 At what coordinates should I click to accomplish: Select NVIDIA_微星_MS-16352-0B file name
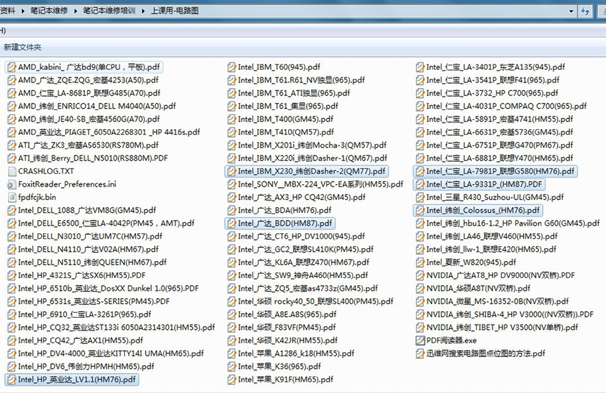(x=497, y=301)
